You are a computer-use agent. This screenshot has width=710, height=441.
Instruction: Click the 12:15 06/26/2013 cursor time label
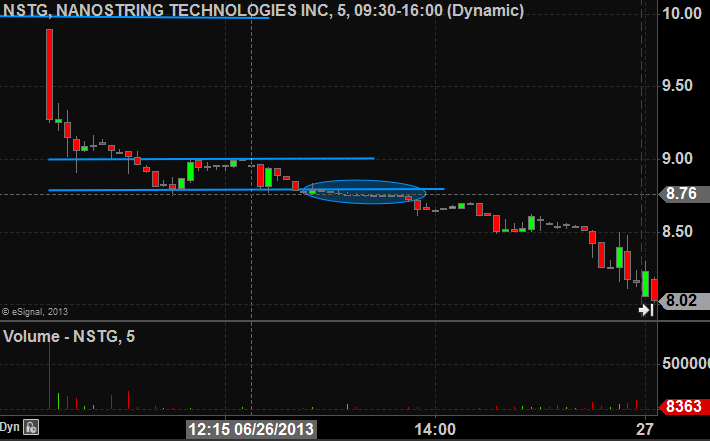251,429
